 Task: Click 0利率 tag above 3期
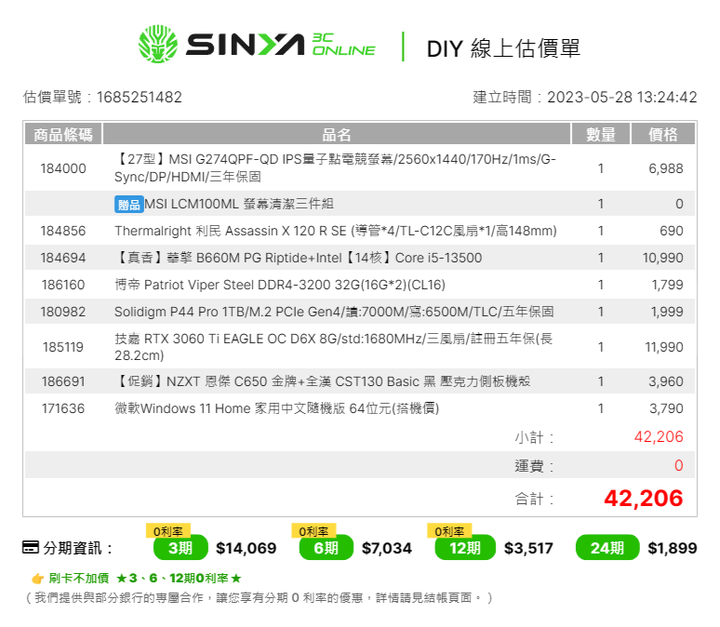[x=168, y=531]
